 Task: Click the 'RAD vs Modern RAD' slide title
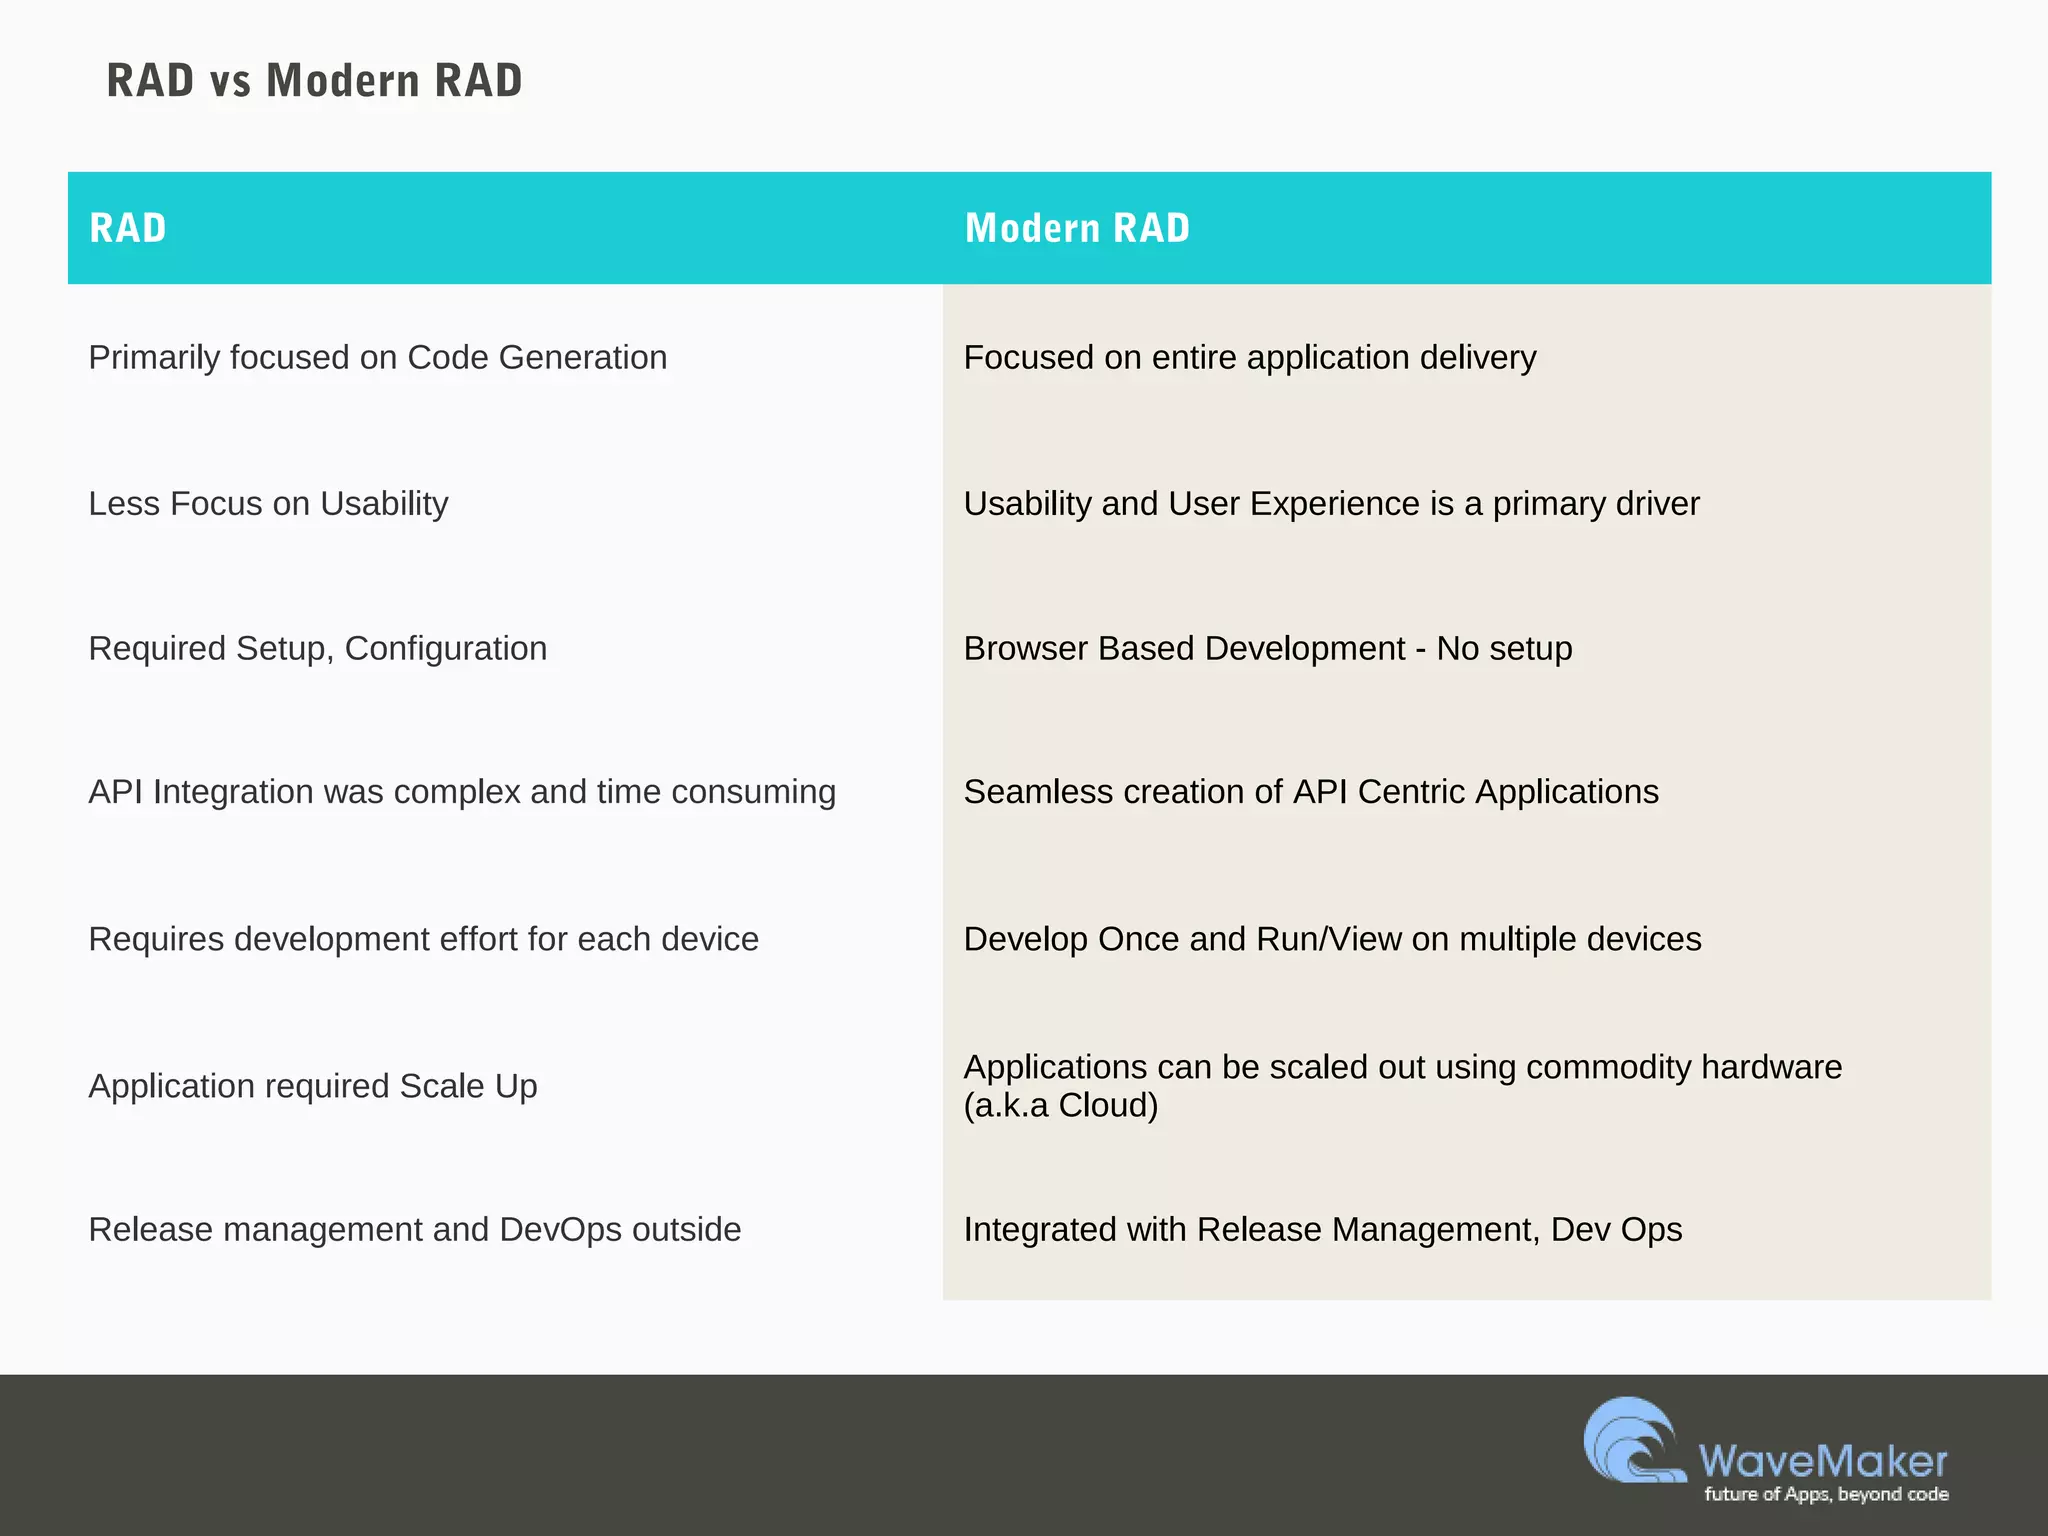click(314, 80)
